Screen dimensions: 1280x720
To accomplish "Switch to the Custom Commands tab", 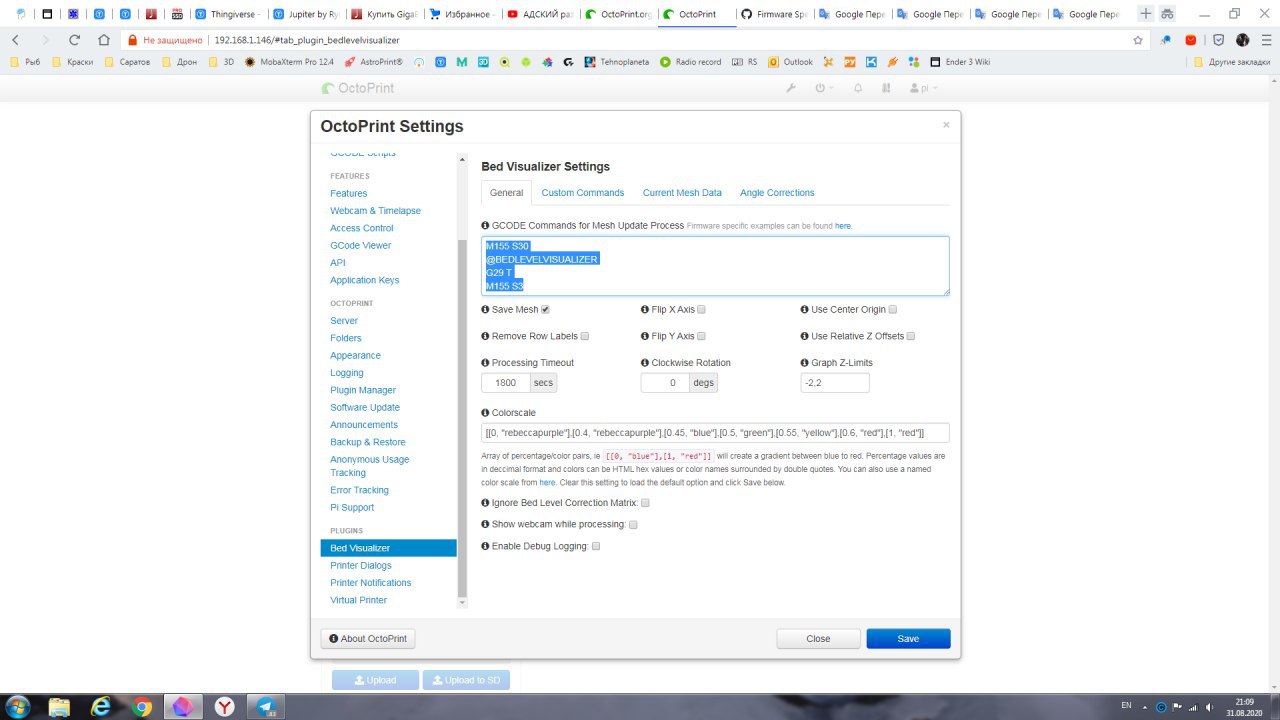I will (583, 193).
